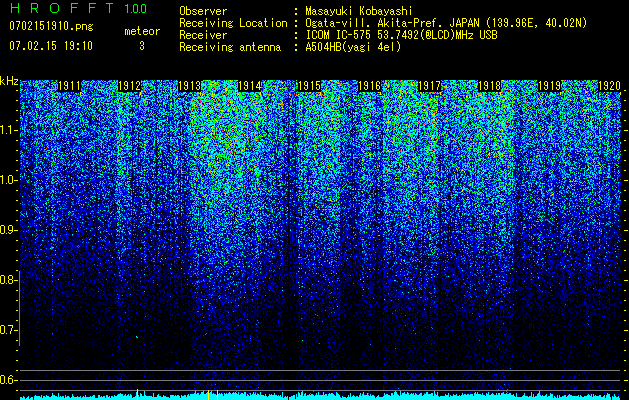Click the 'Receiving antenna' field label
The width and height of the screenshot is (629, 400).
(230, 47)
